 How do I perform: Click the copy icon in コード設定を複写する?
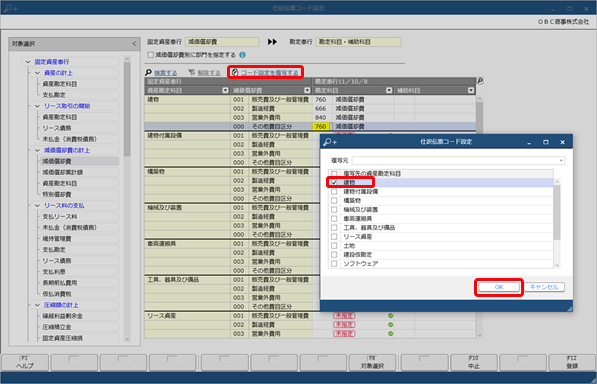click(x=235, y=72)
